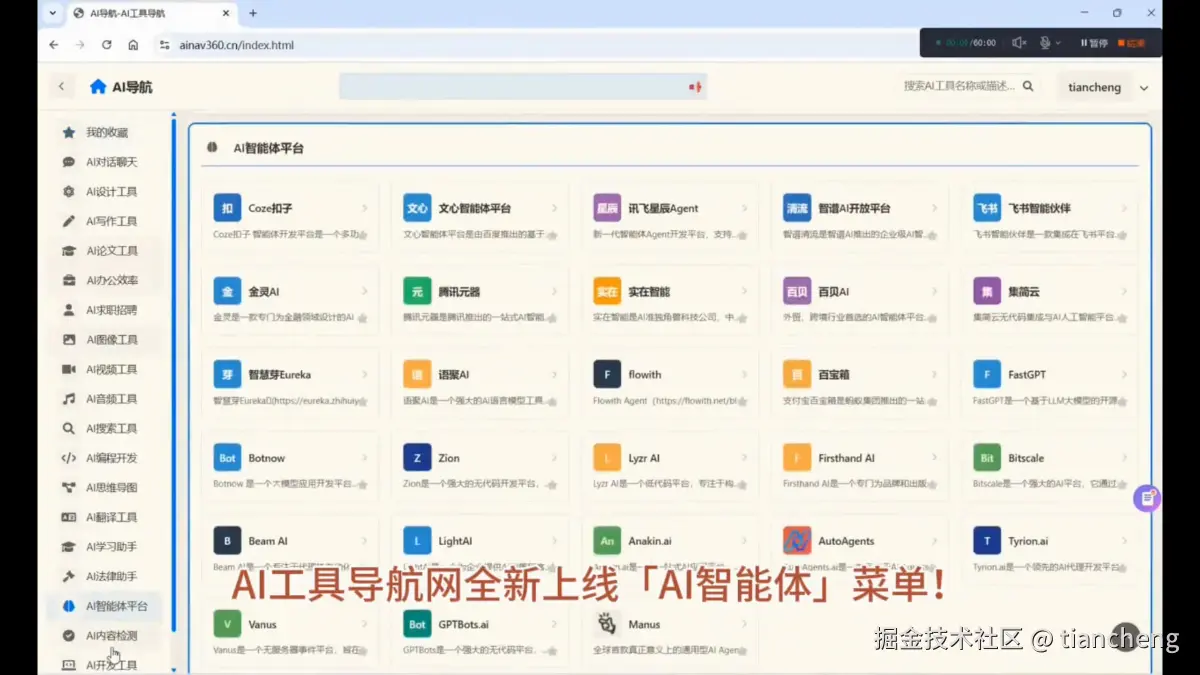
Task: Open the AI编程开发 sidebar category
Action: [112, 458]
